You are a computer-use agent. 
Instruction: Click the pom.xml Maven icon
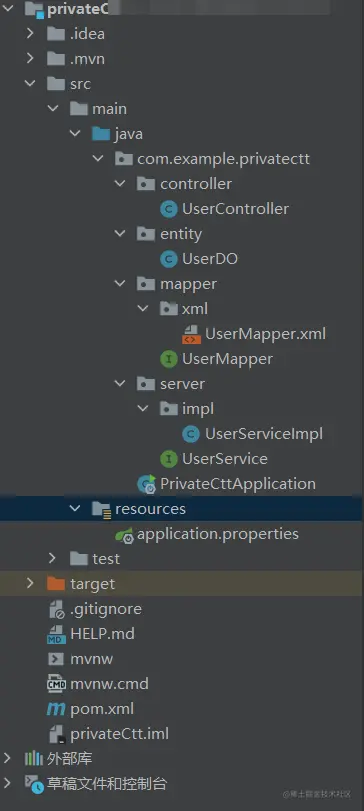tap(56, 709)
